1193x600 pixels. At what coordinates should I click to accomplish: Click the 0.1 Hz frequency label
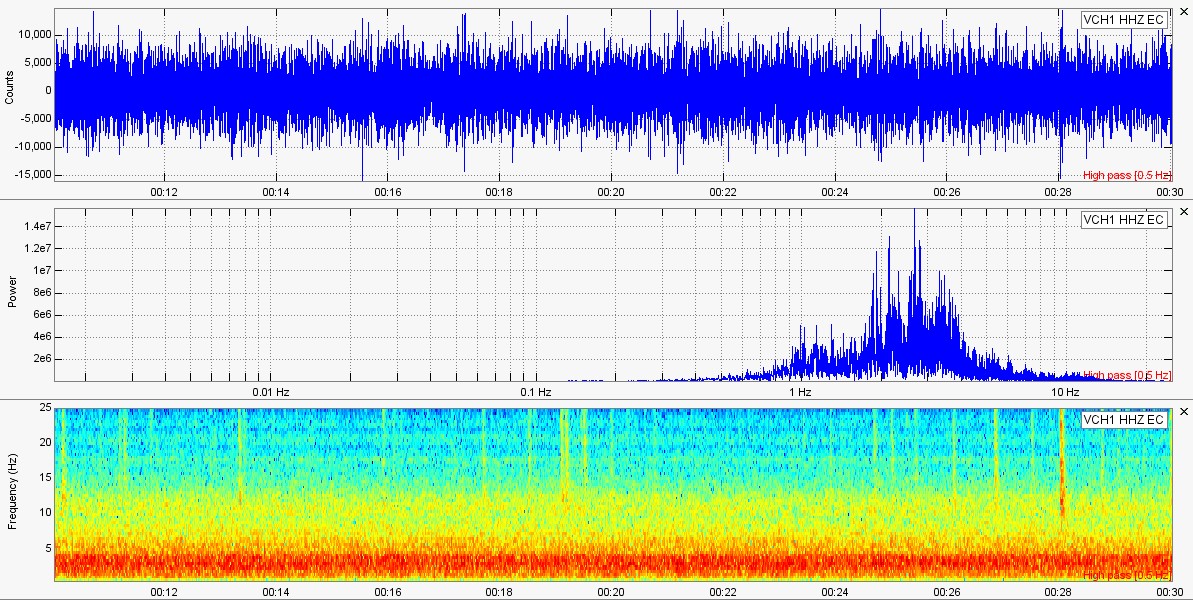tap(536, 392)
